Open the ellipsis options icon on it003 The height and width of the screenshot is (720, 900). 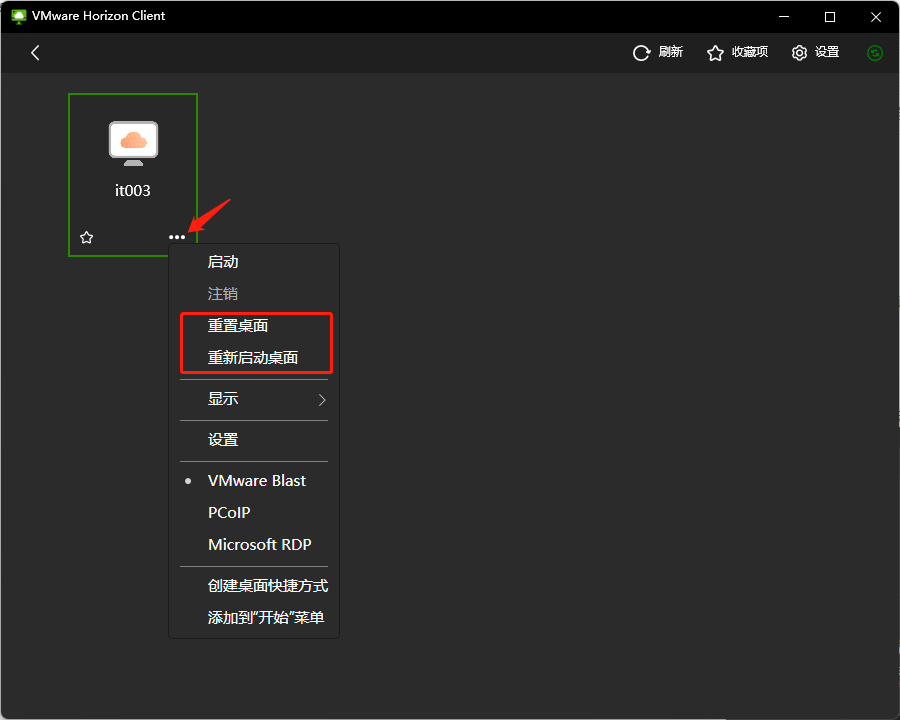coord(177,237)
